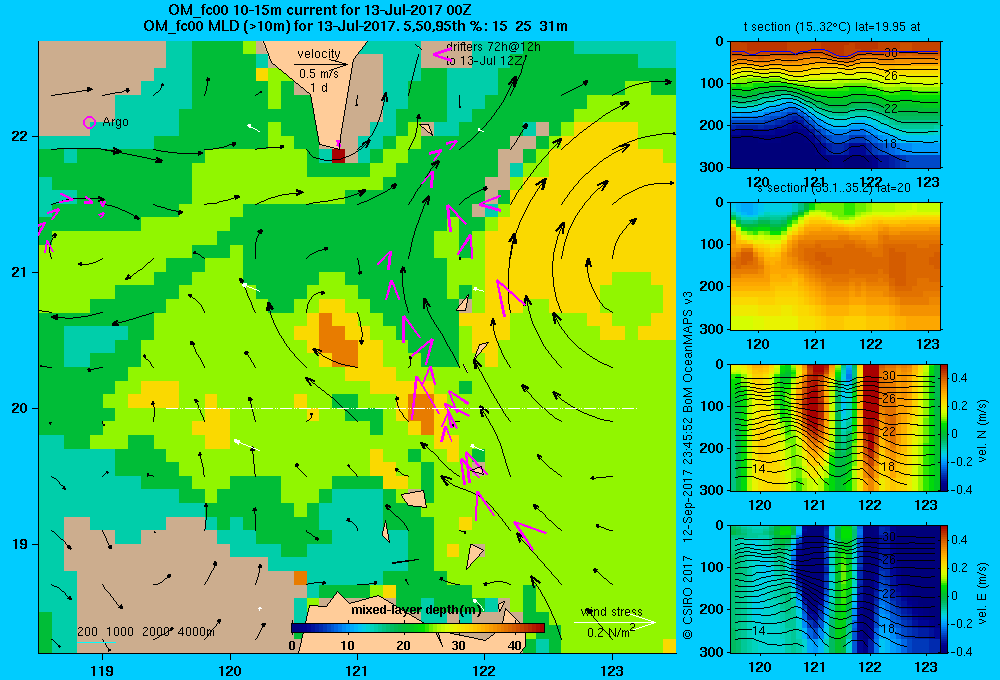Click the longitude 123 label under main map
The width and height of the screenshot is (1000, 680).
tap(612, 670)
